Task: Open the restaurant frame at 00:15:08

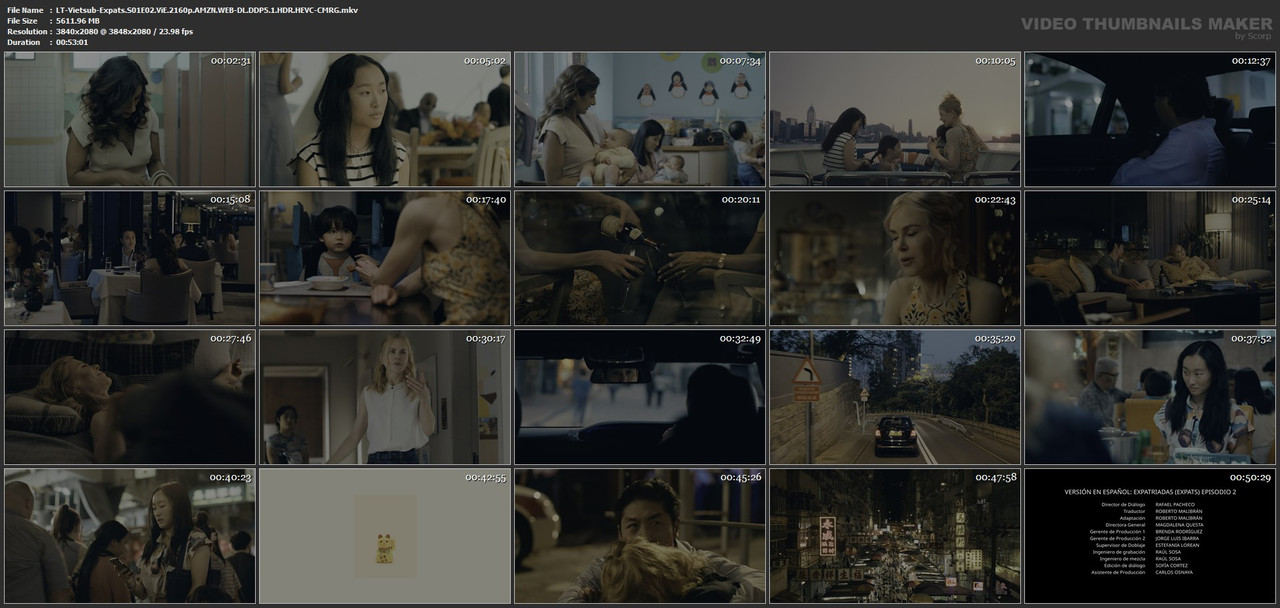Action: (x=130, y=258)
